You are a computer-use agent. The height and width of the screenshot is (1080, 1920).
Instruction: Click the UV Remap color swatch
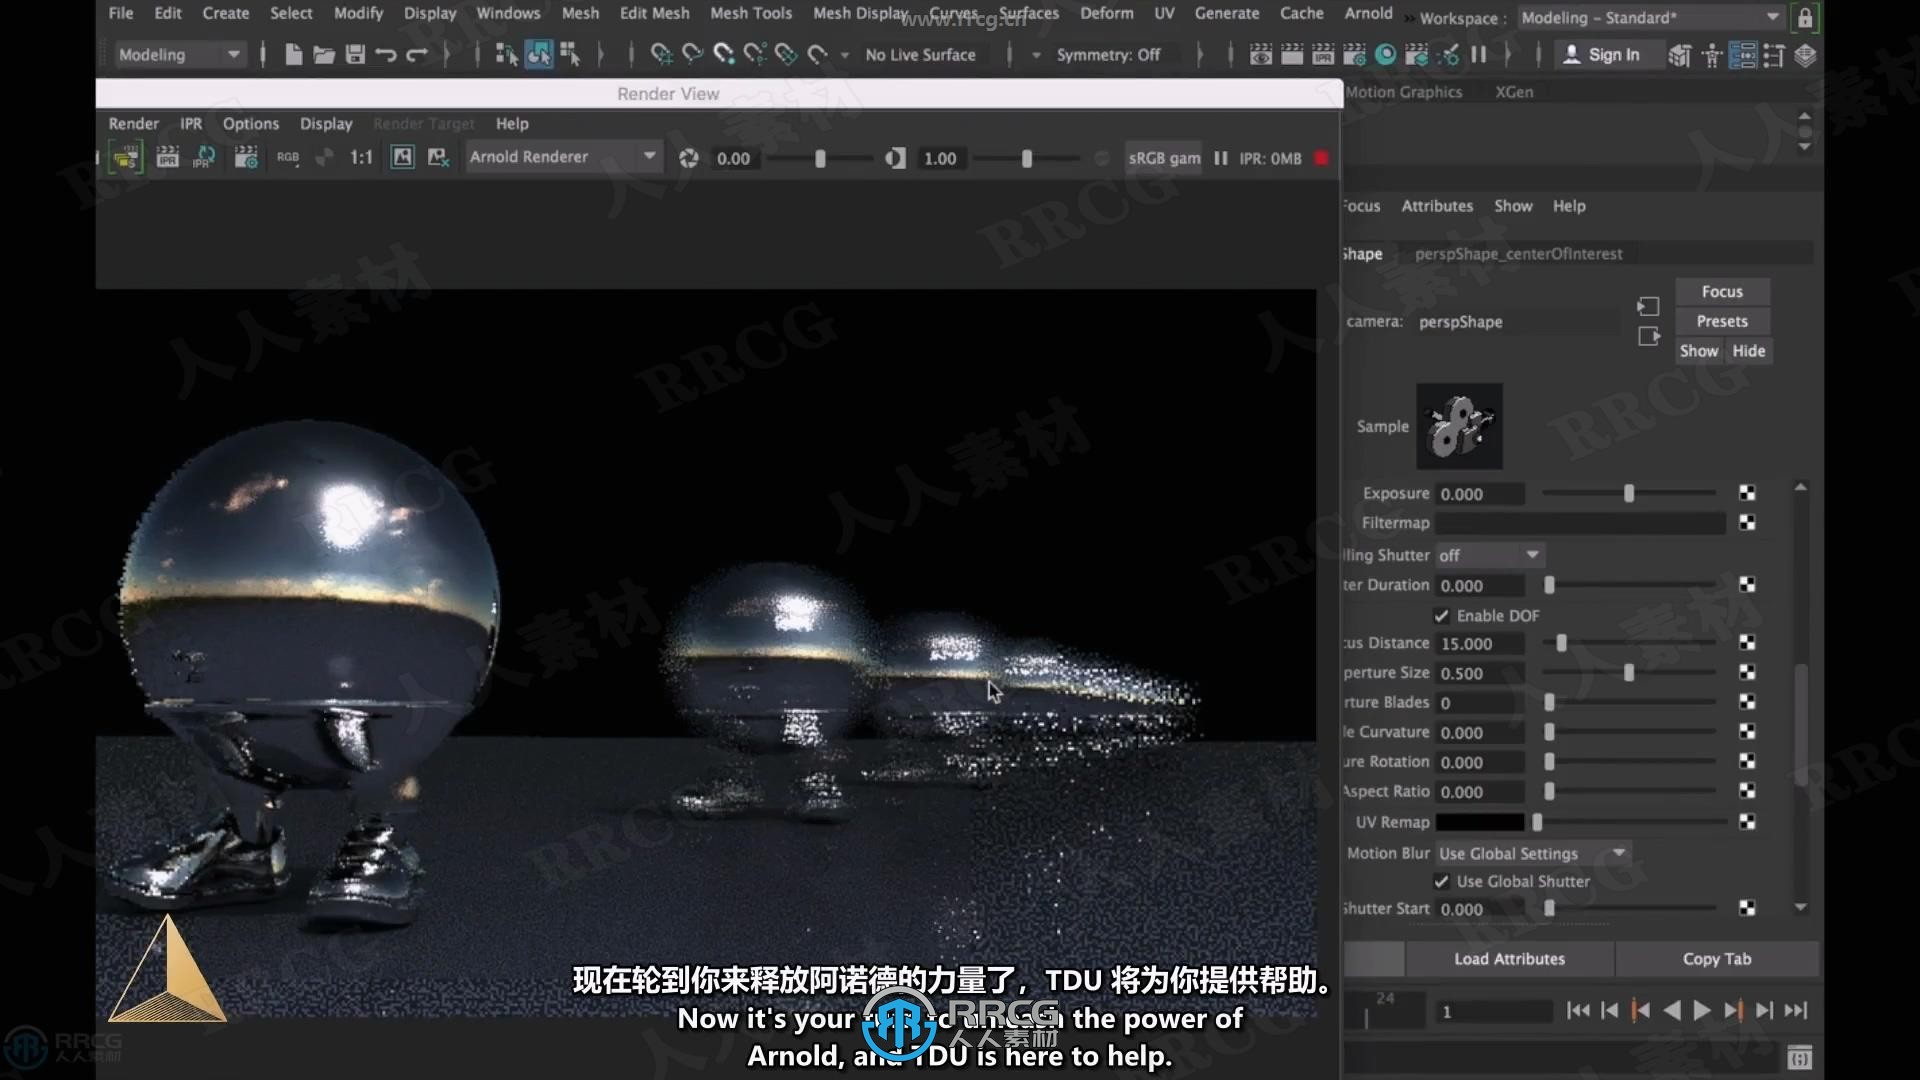[x=1479, y=822]
